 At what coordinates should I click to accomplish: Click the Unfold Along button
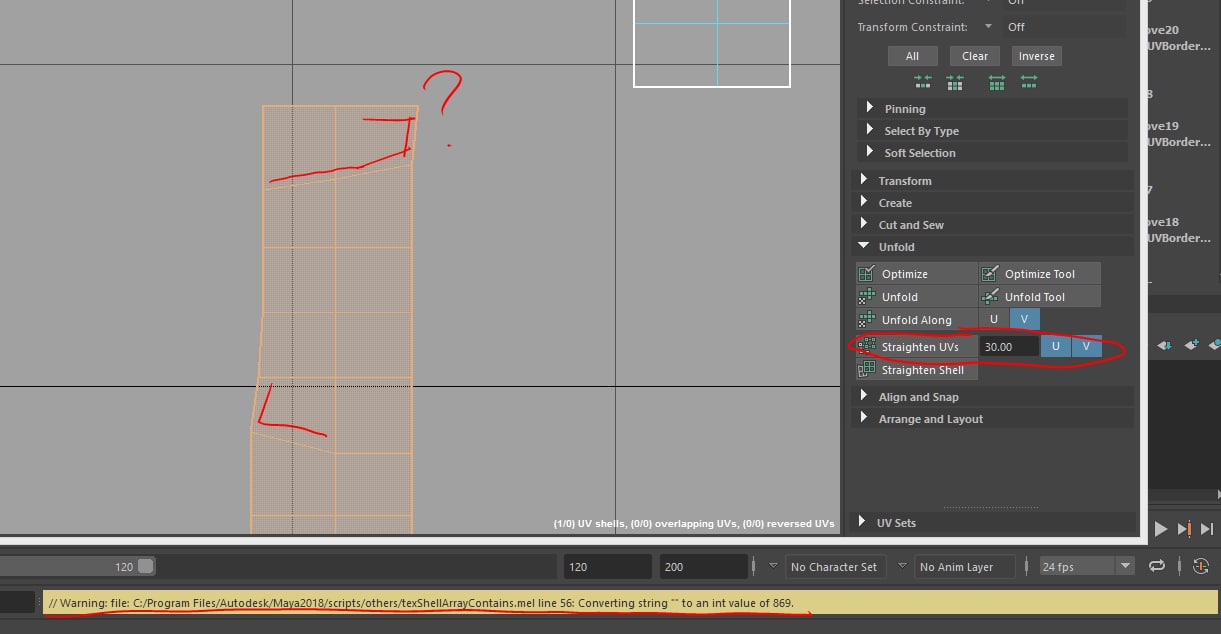(x=916, y=320)
